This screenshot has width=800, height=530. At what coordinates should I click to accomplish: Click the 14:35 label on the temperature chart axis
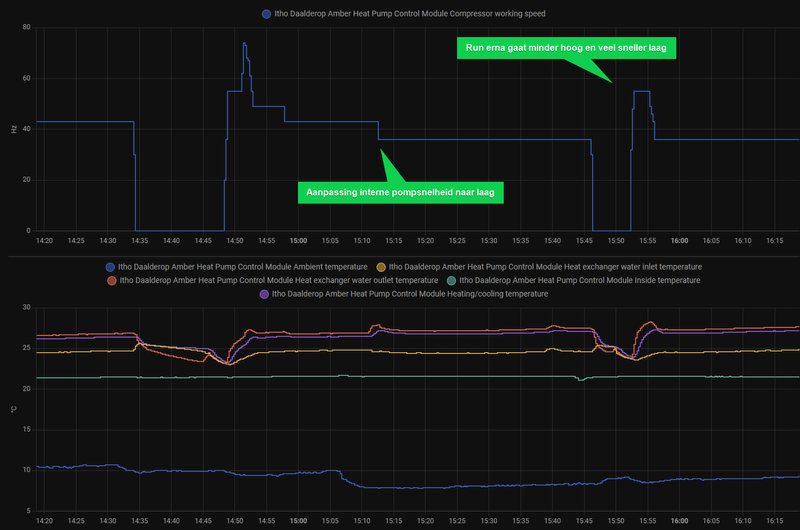coord(139,521)
